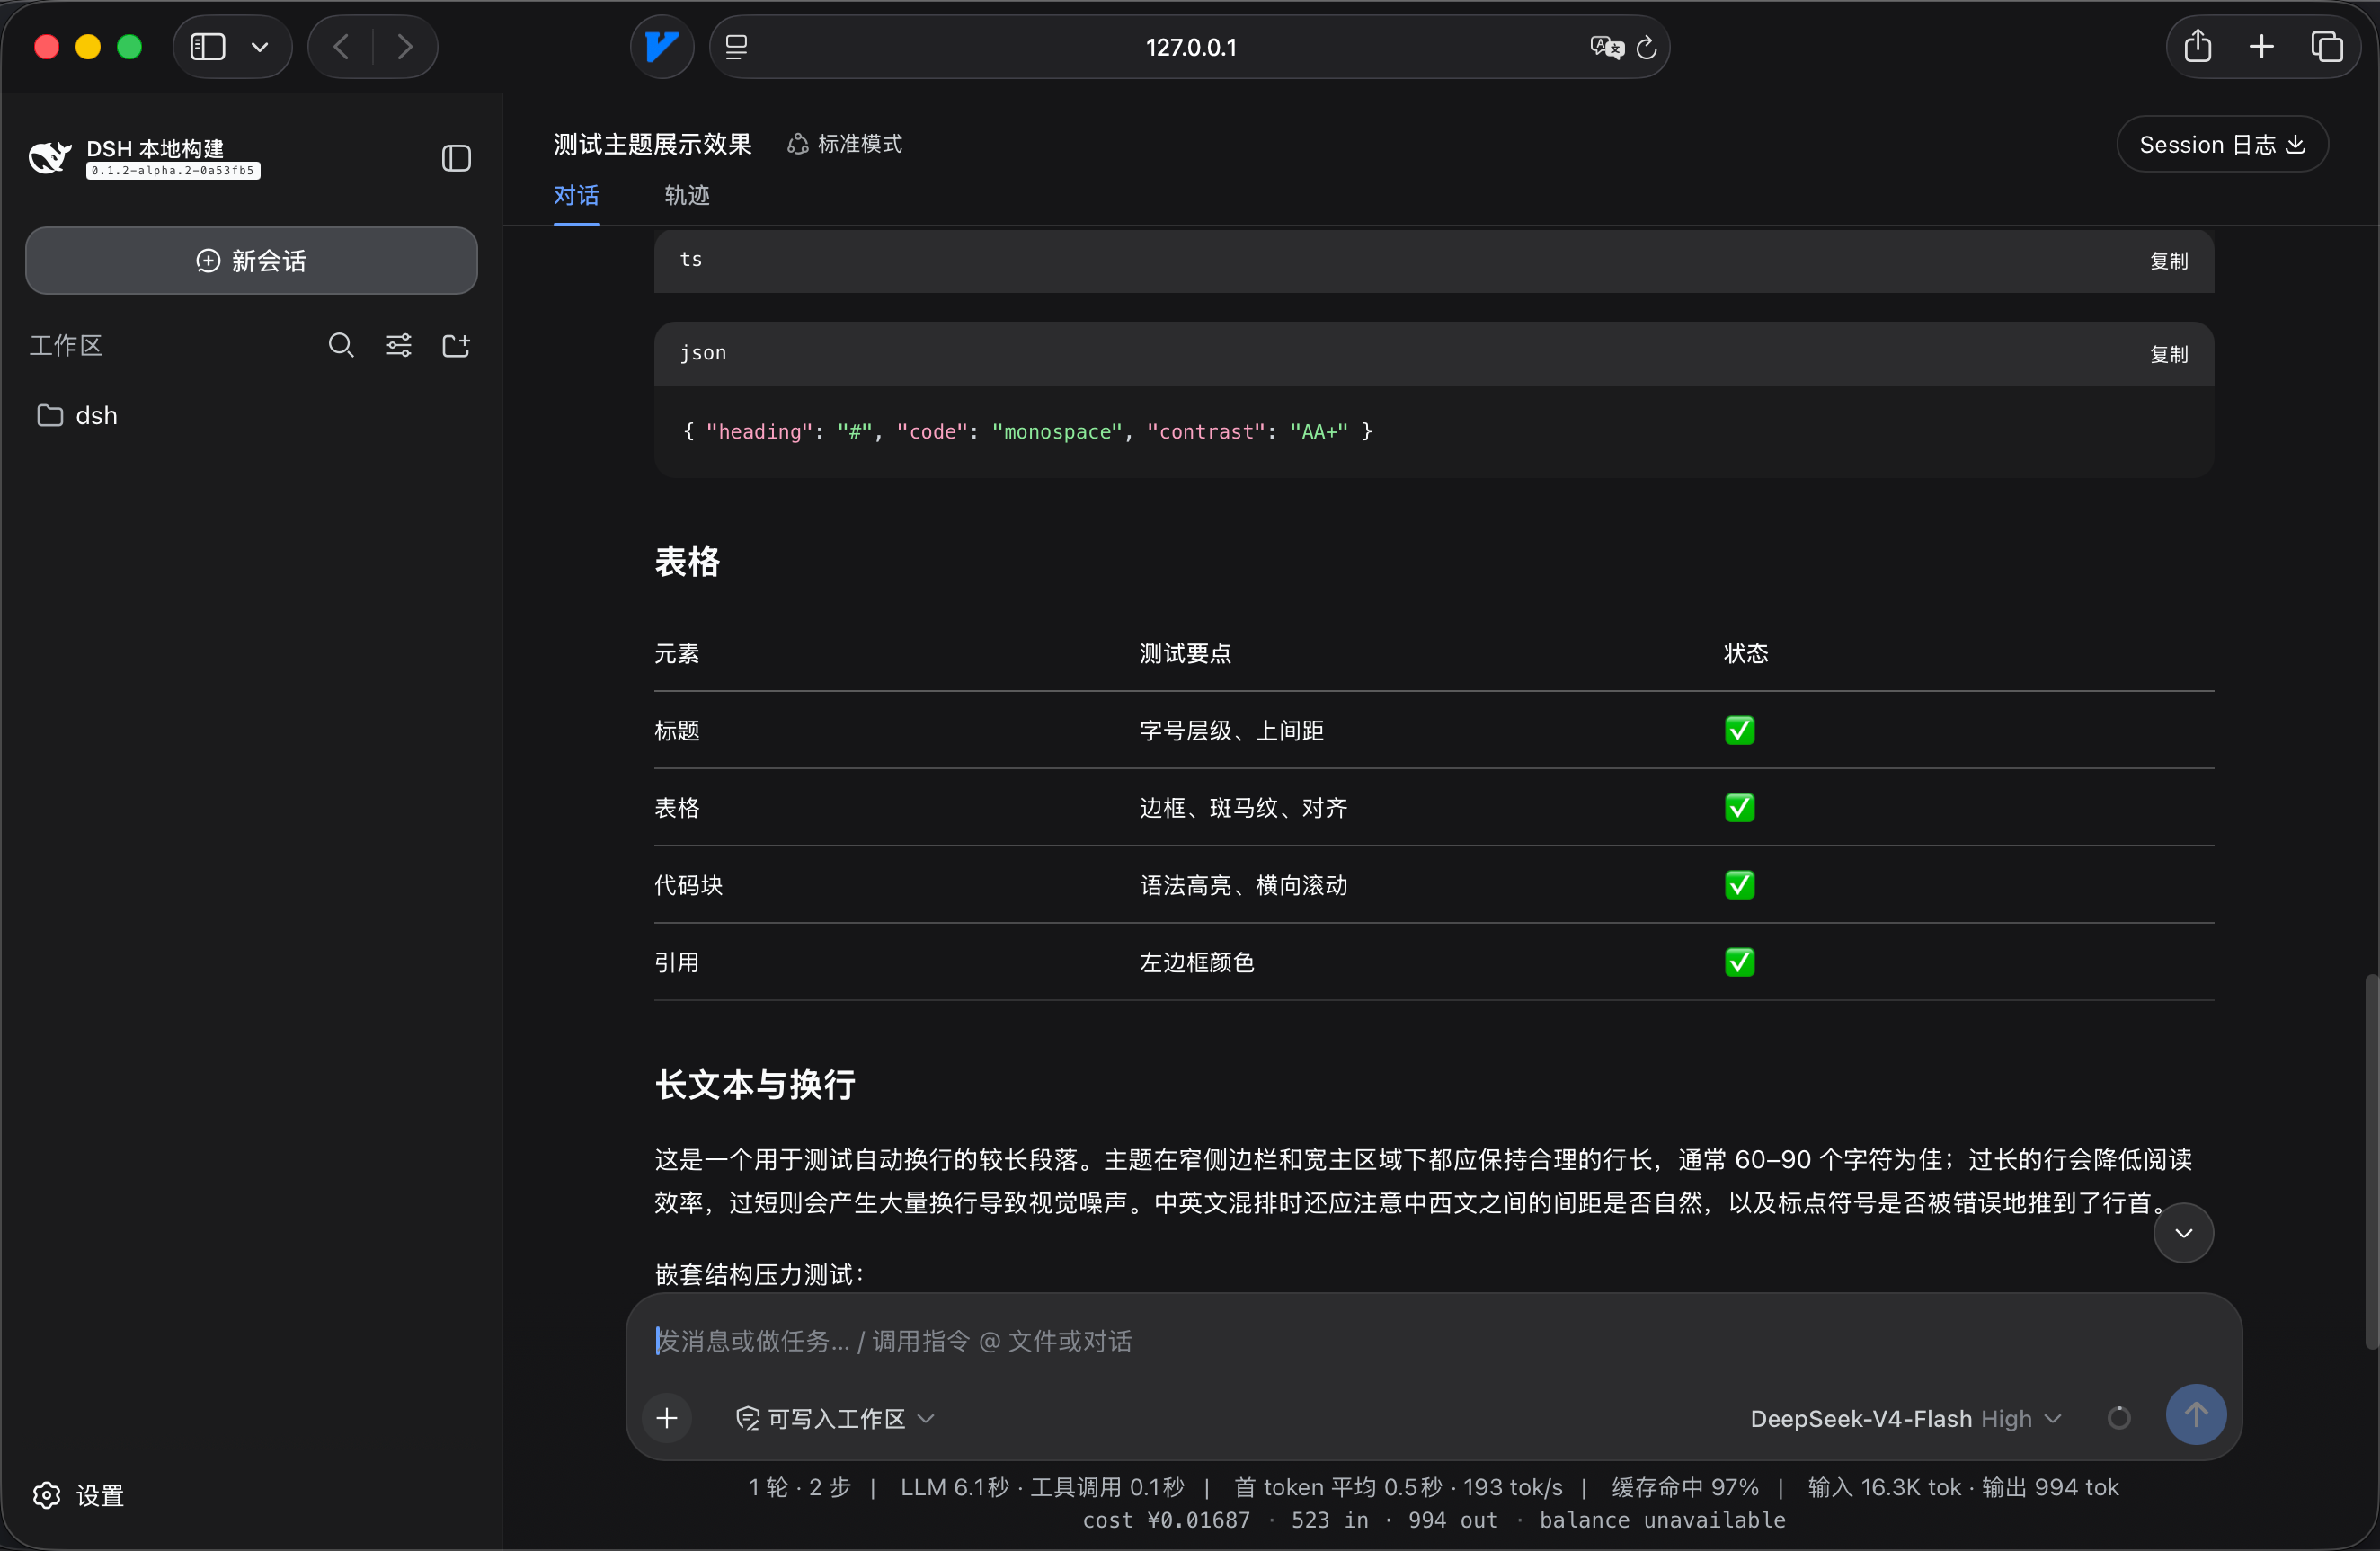Viewport: 2380px width, 1551px height.
Task: Click the version badge 0.1.2-alpha.2-0a53fb5
Action: point(173,171)
